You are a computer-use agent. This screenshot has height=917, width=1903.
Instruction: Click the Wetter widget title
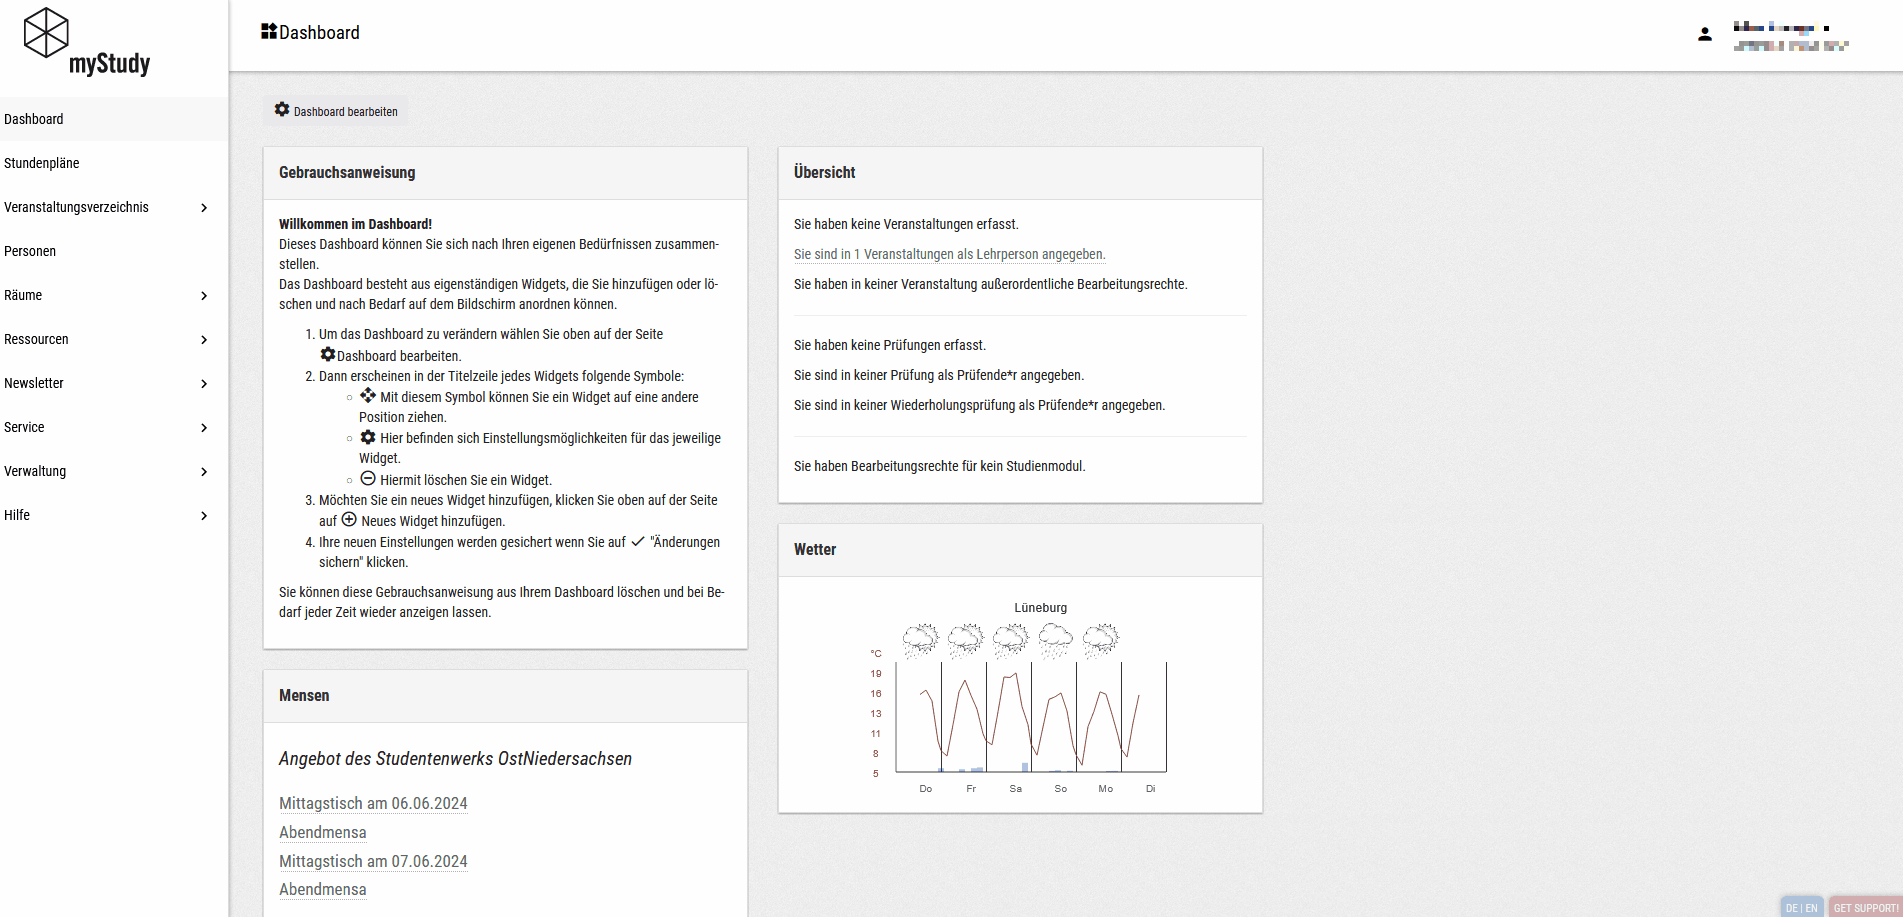[815, 549]
